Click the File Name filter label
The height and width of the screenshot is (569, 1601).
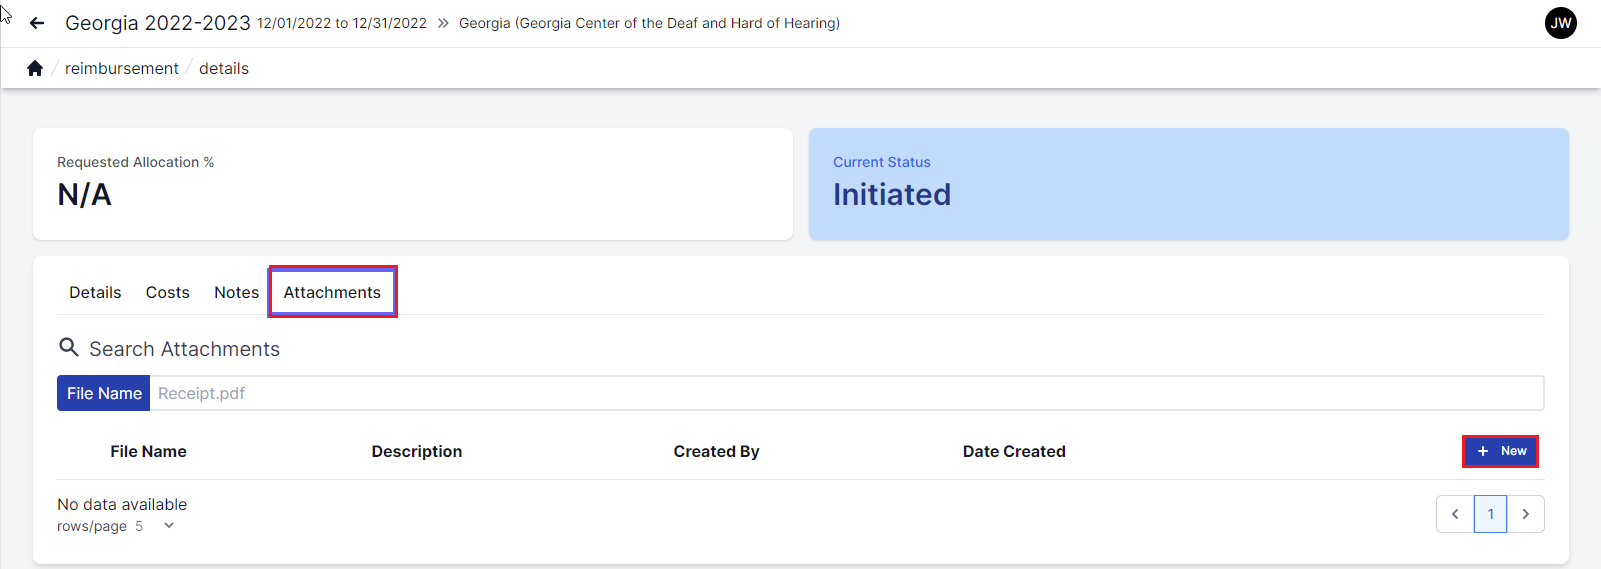coord(104,393)
